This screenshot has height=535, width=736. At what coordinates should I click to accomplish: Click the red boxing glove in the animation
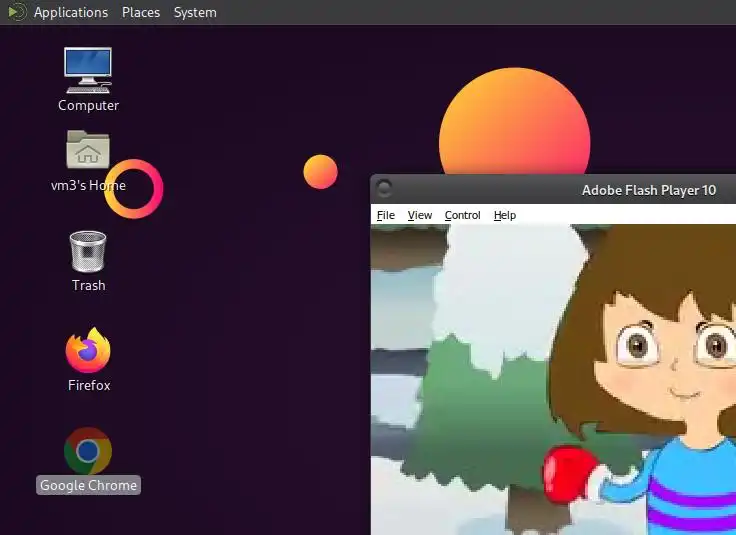coord(569,473)
